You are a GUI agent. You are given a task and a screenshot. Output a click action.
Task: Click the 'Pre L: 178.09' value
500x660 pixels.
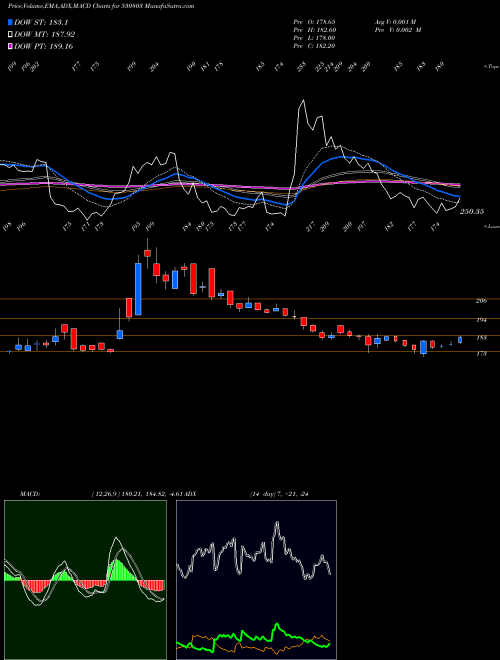point(314,38)
